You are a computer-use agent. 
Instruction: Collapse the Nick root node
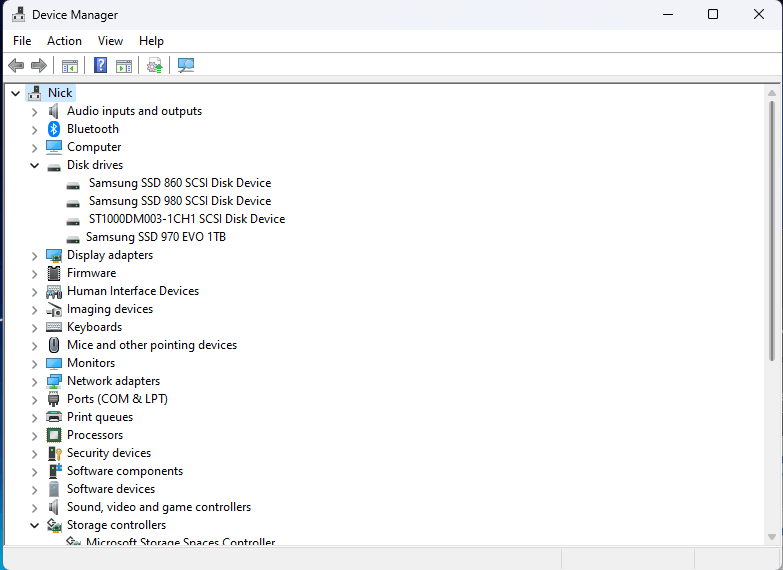click(15, 93)
